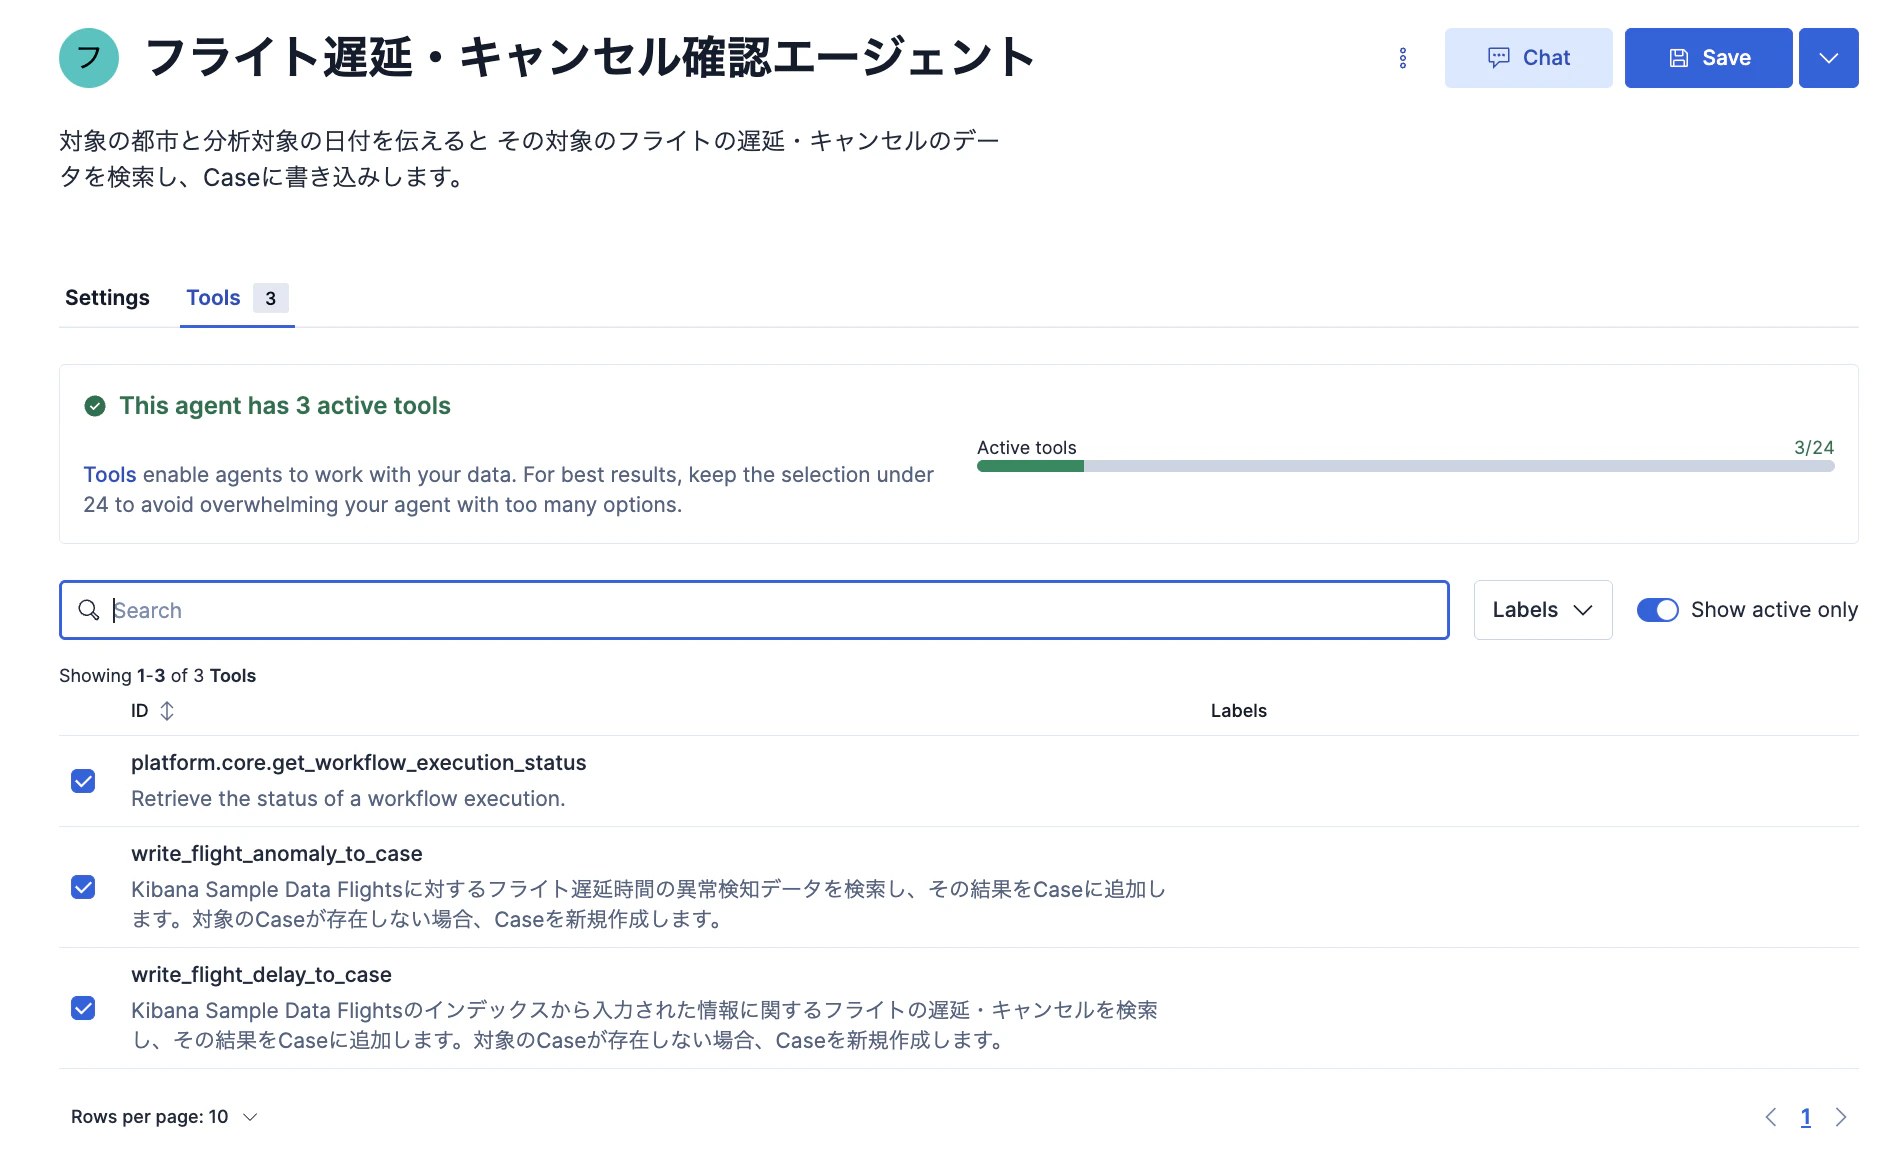Screen dimensions: 1898x1176
Task: Click the Labels column header
Action: pos(1238,711)
